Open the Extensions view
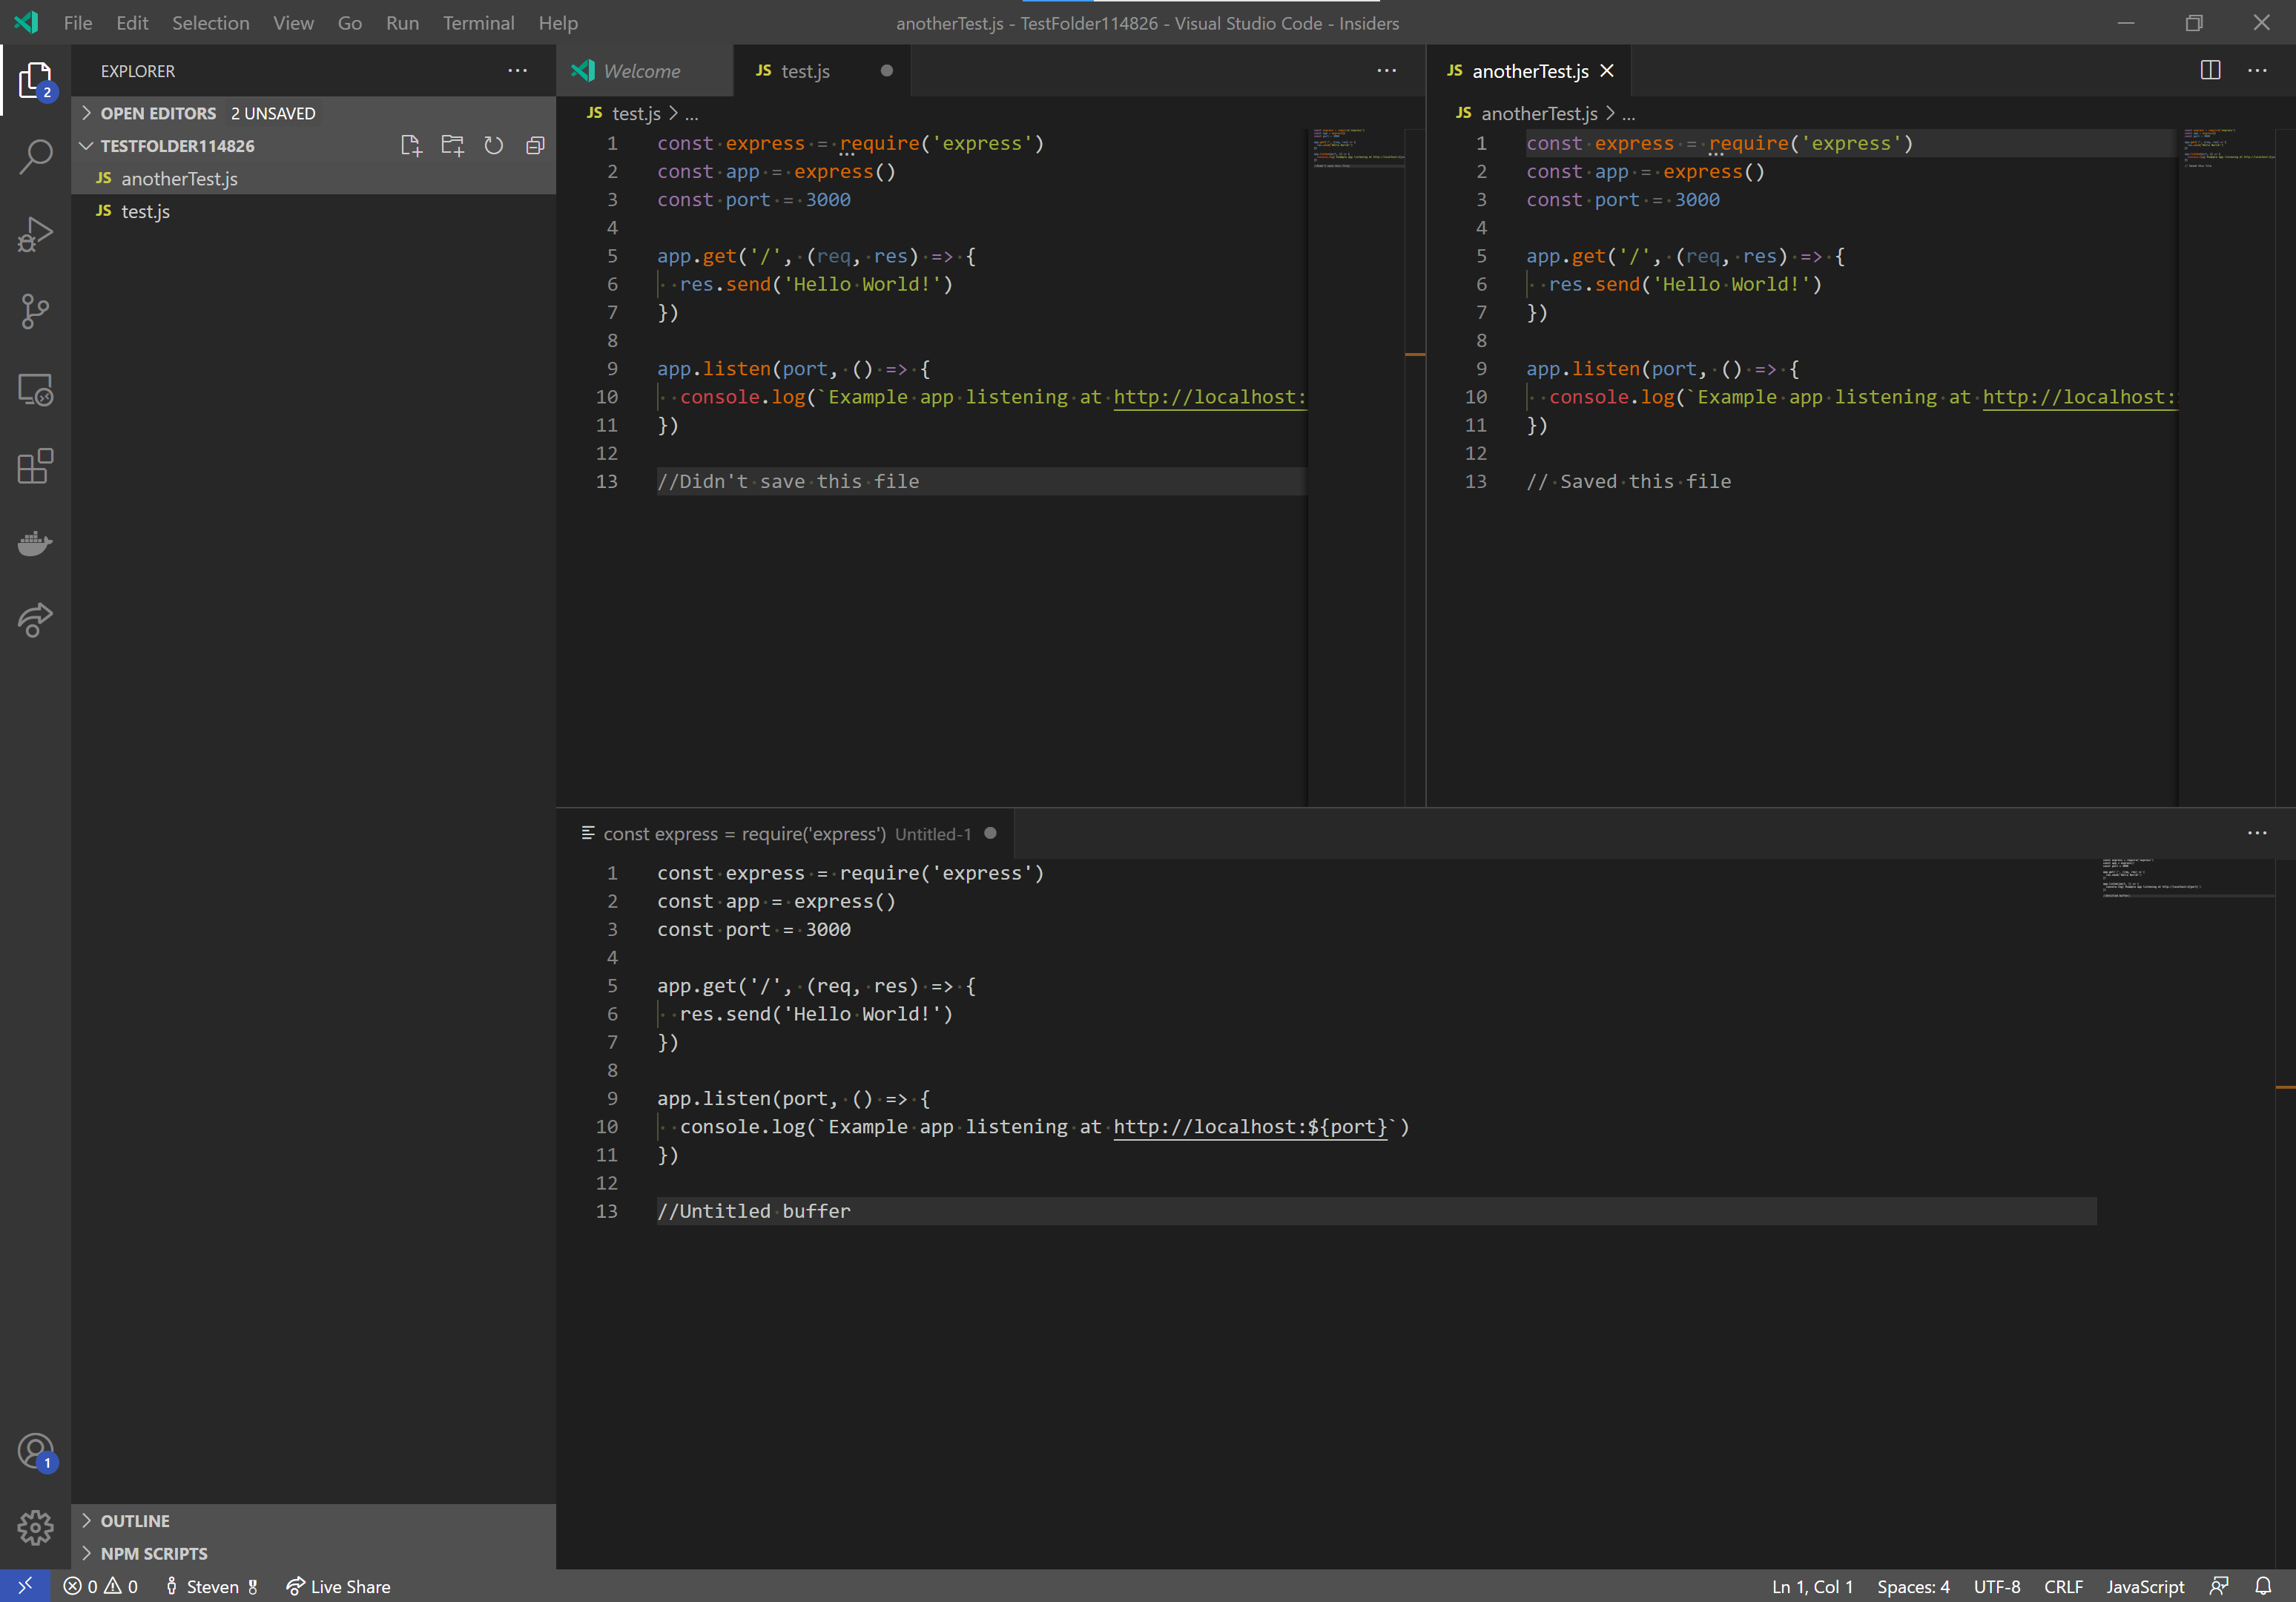 click(x=36, y=467)
